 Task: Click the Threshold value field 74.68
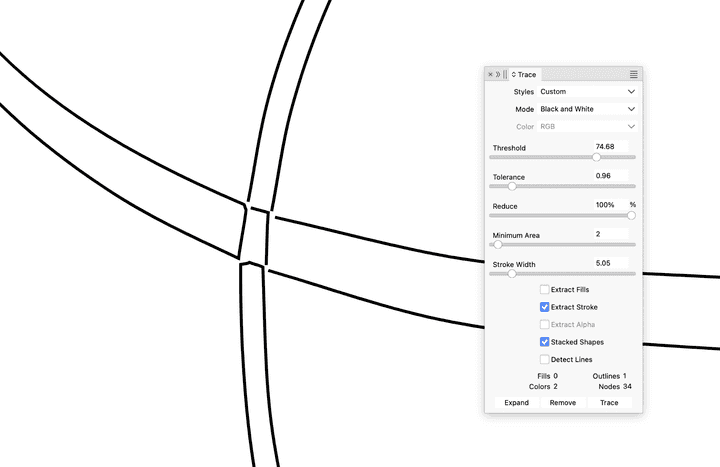pos(611,147)
